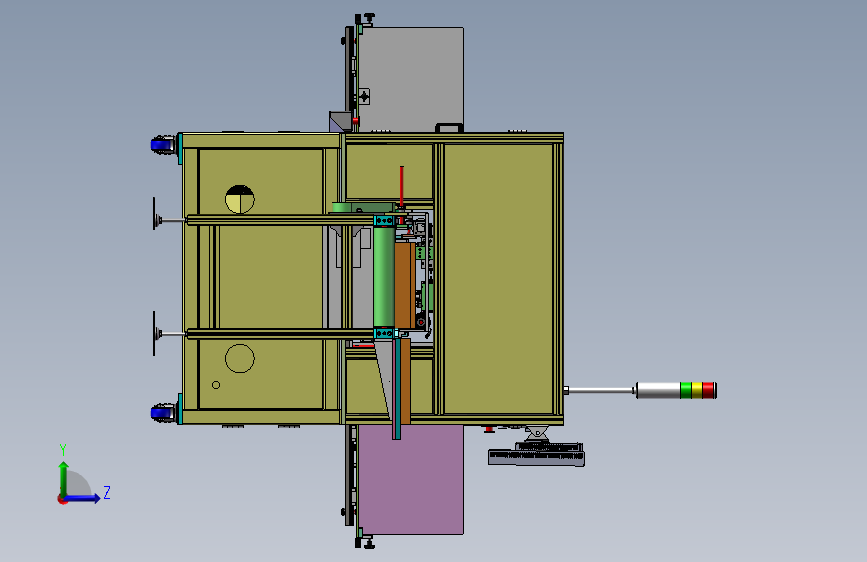This screenshot has height=562, width=867.
Task: Click the Z label on the axis triad
Action: coord(107,492)
